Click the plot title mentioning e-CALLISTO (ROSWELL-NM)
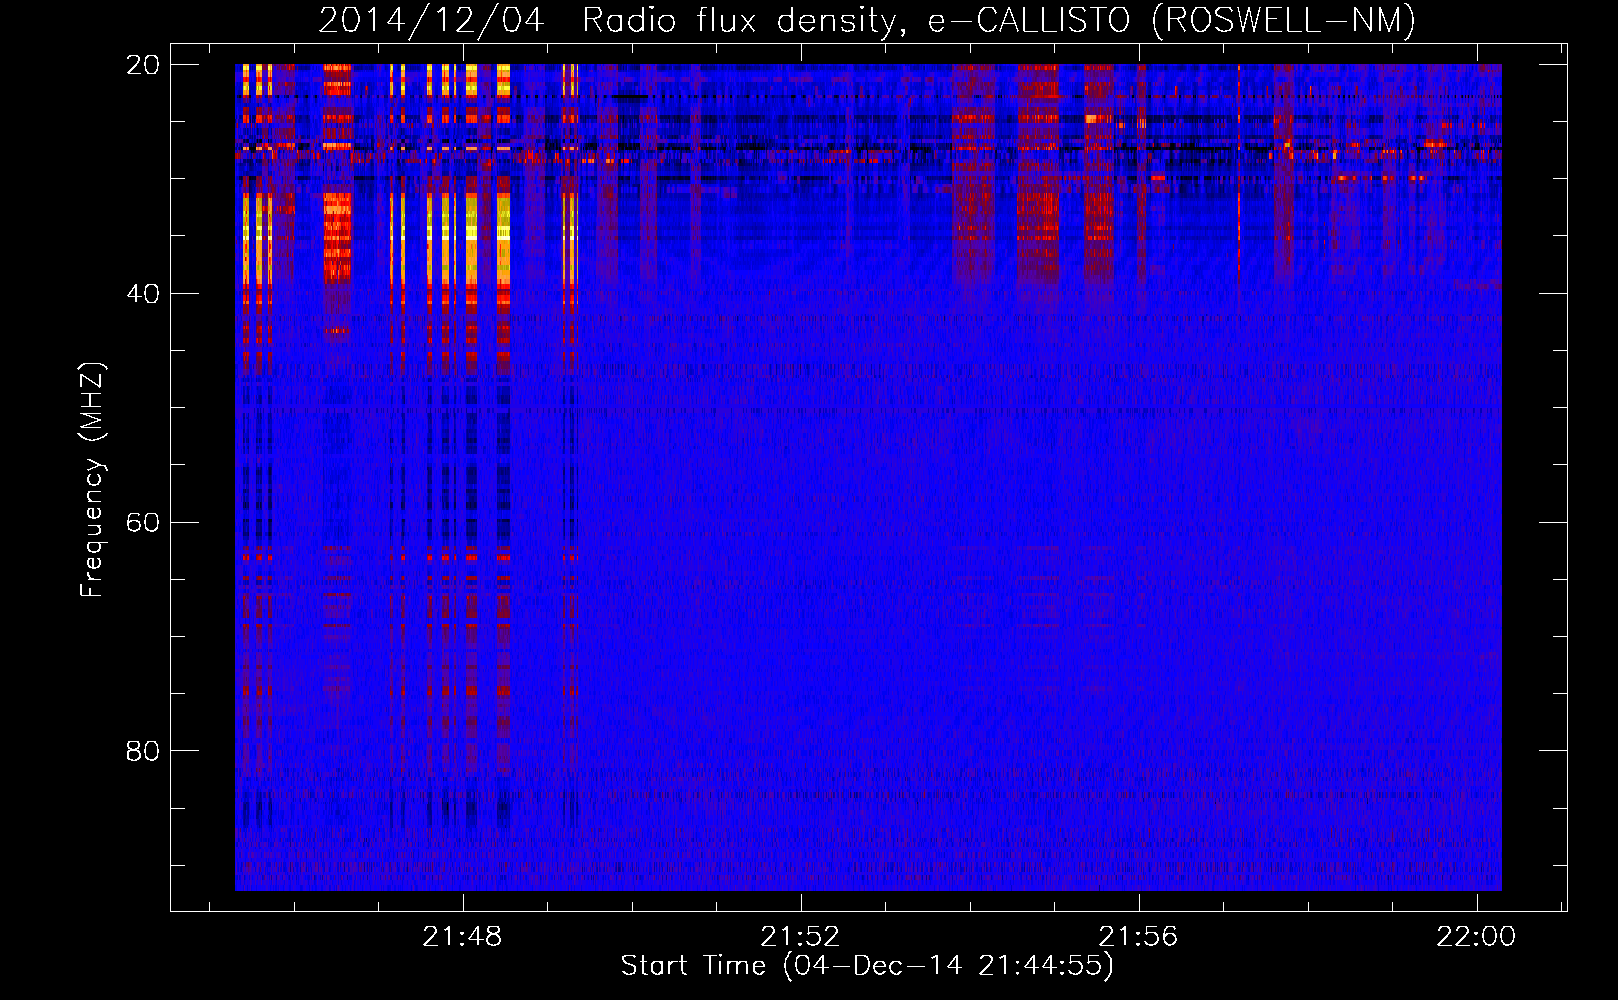 867,20
